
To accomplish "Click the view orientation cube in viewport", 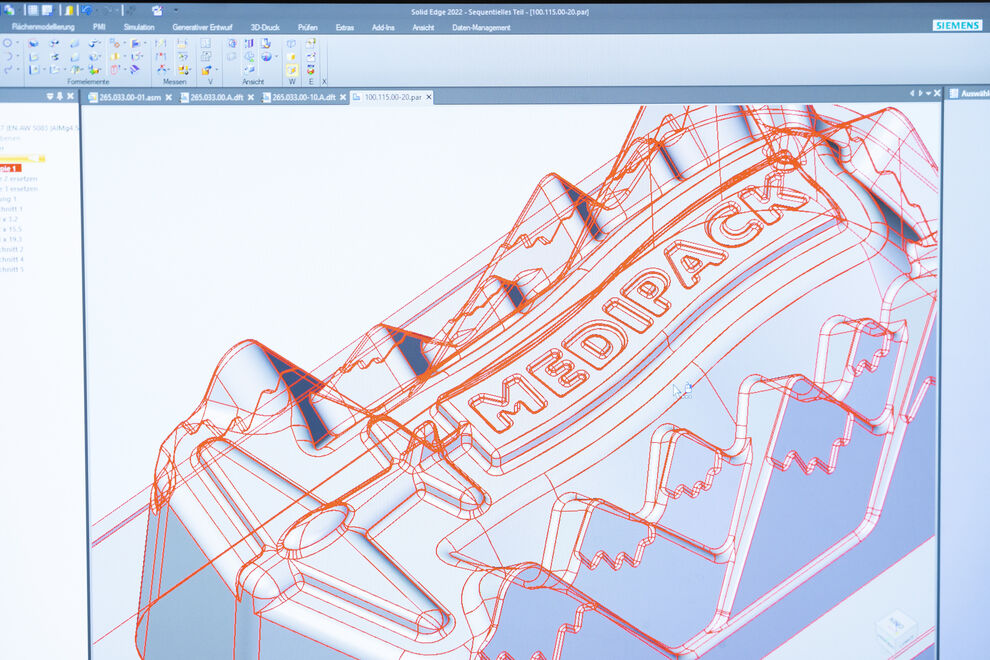I will tap(895, 629).
